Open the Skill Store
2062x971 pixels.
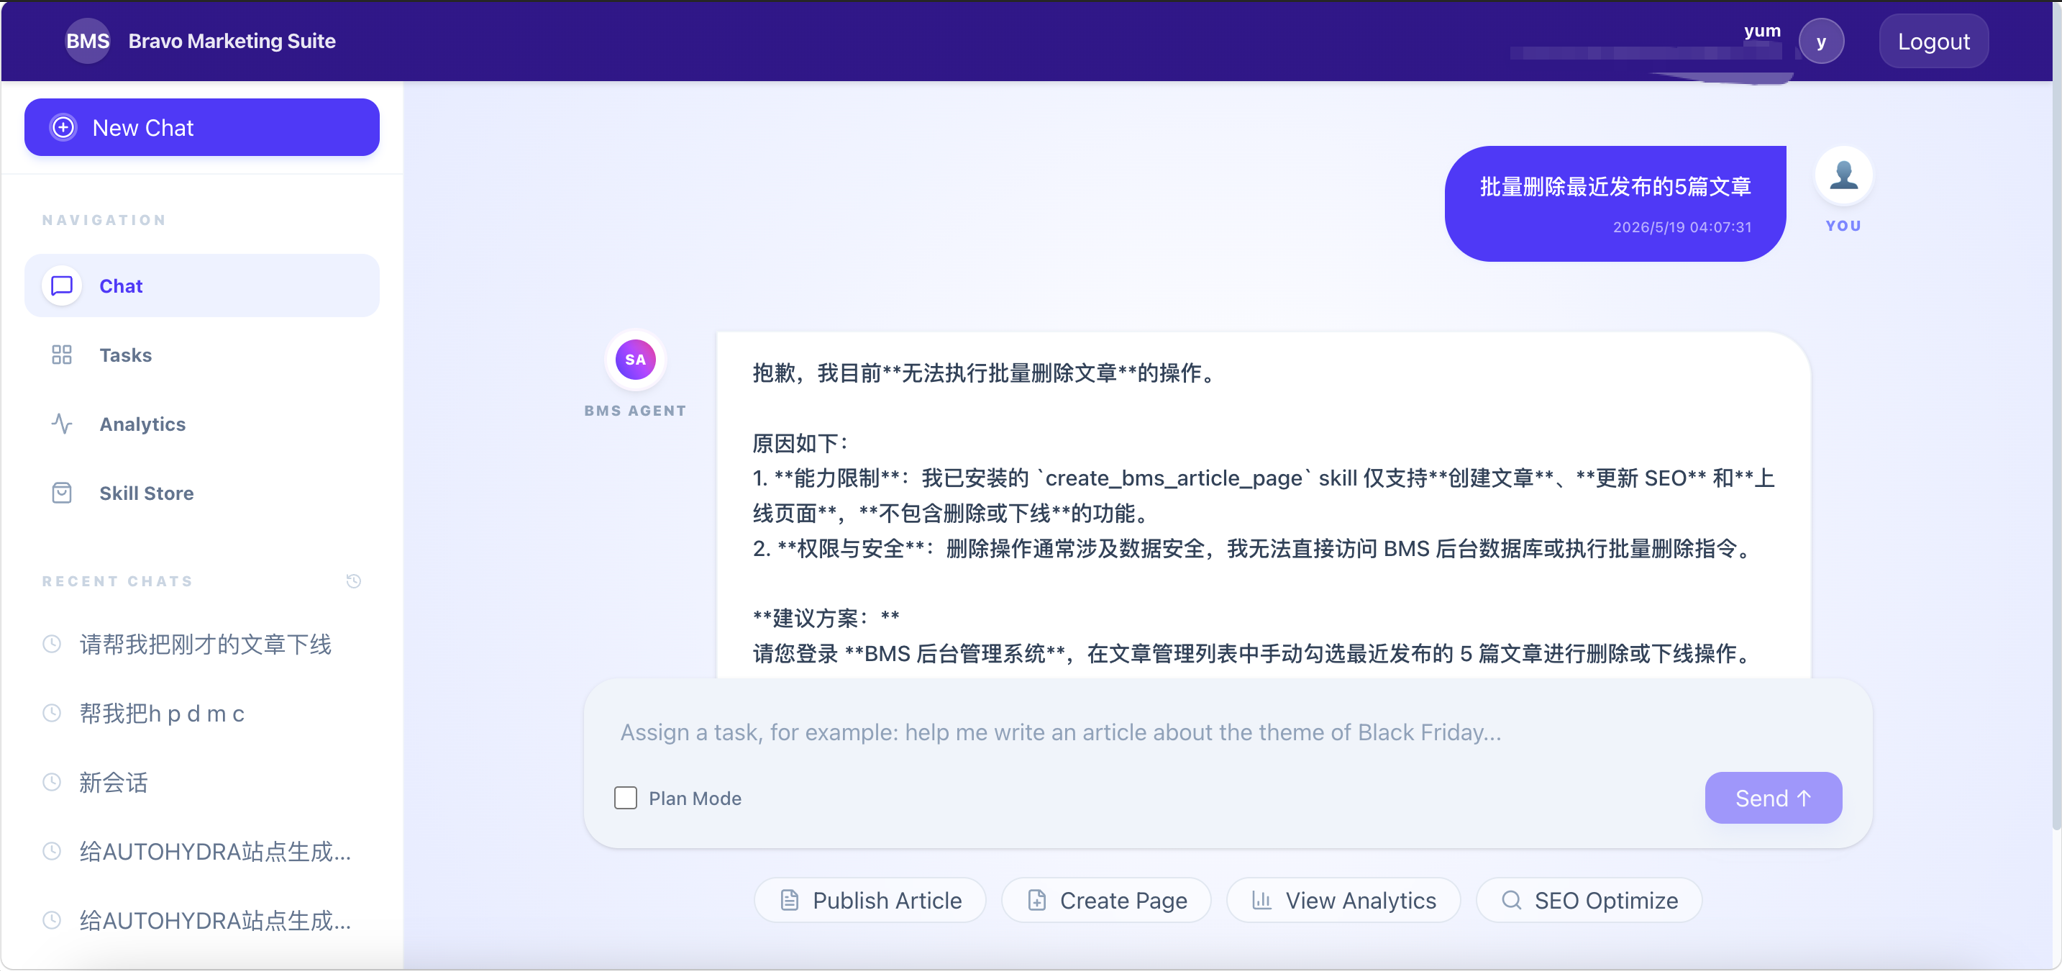tap(202, 493)
